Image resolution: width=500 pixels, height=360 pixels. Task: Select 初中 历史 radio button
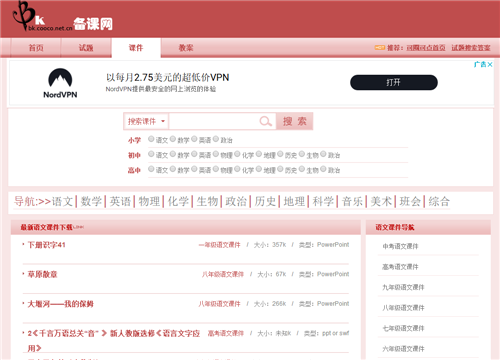(280, 154)
